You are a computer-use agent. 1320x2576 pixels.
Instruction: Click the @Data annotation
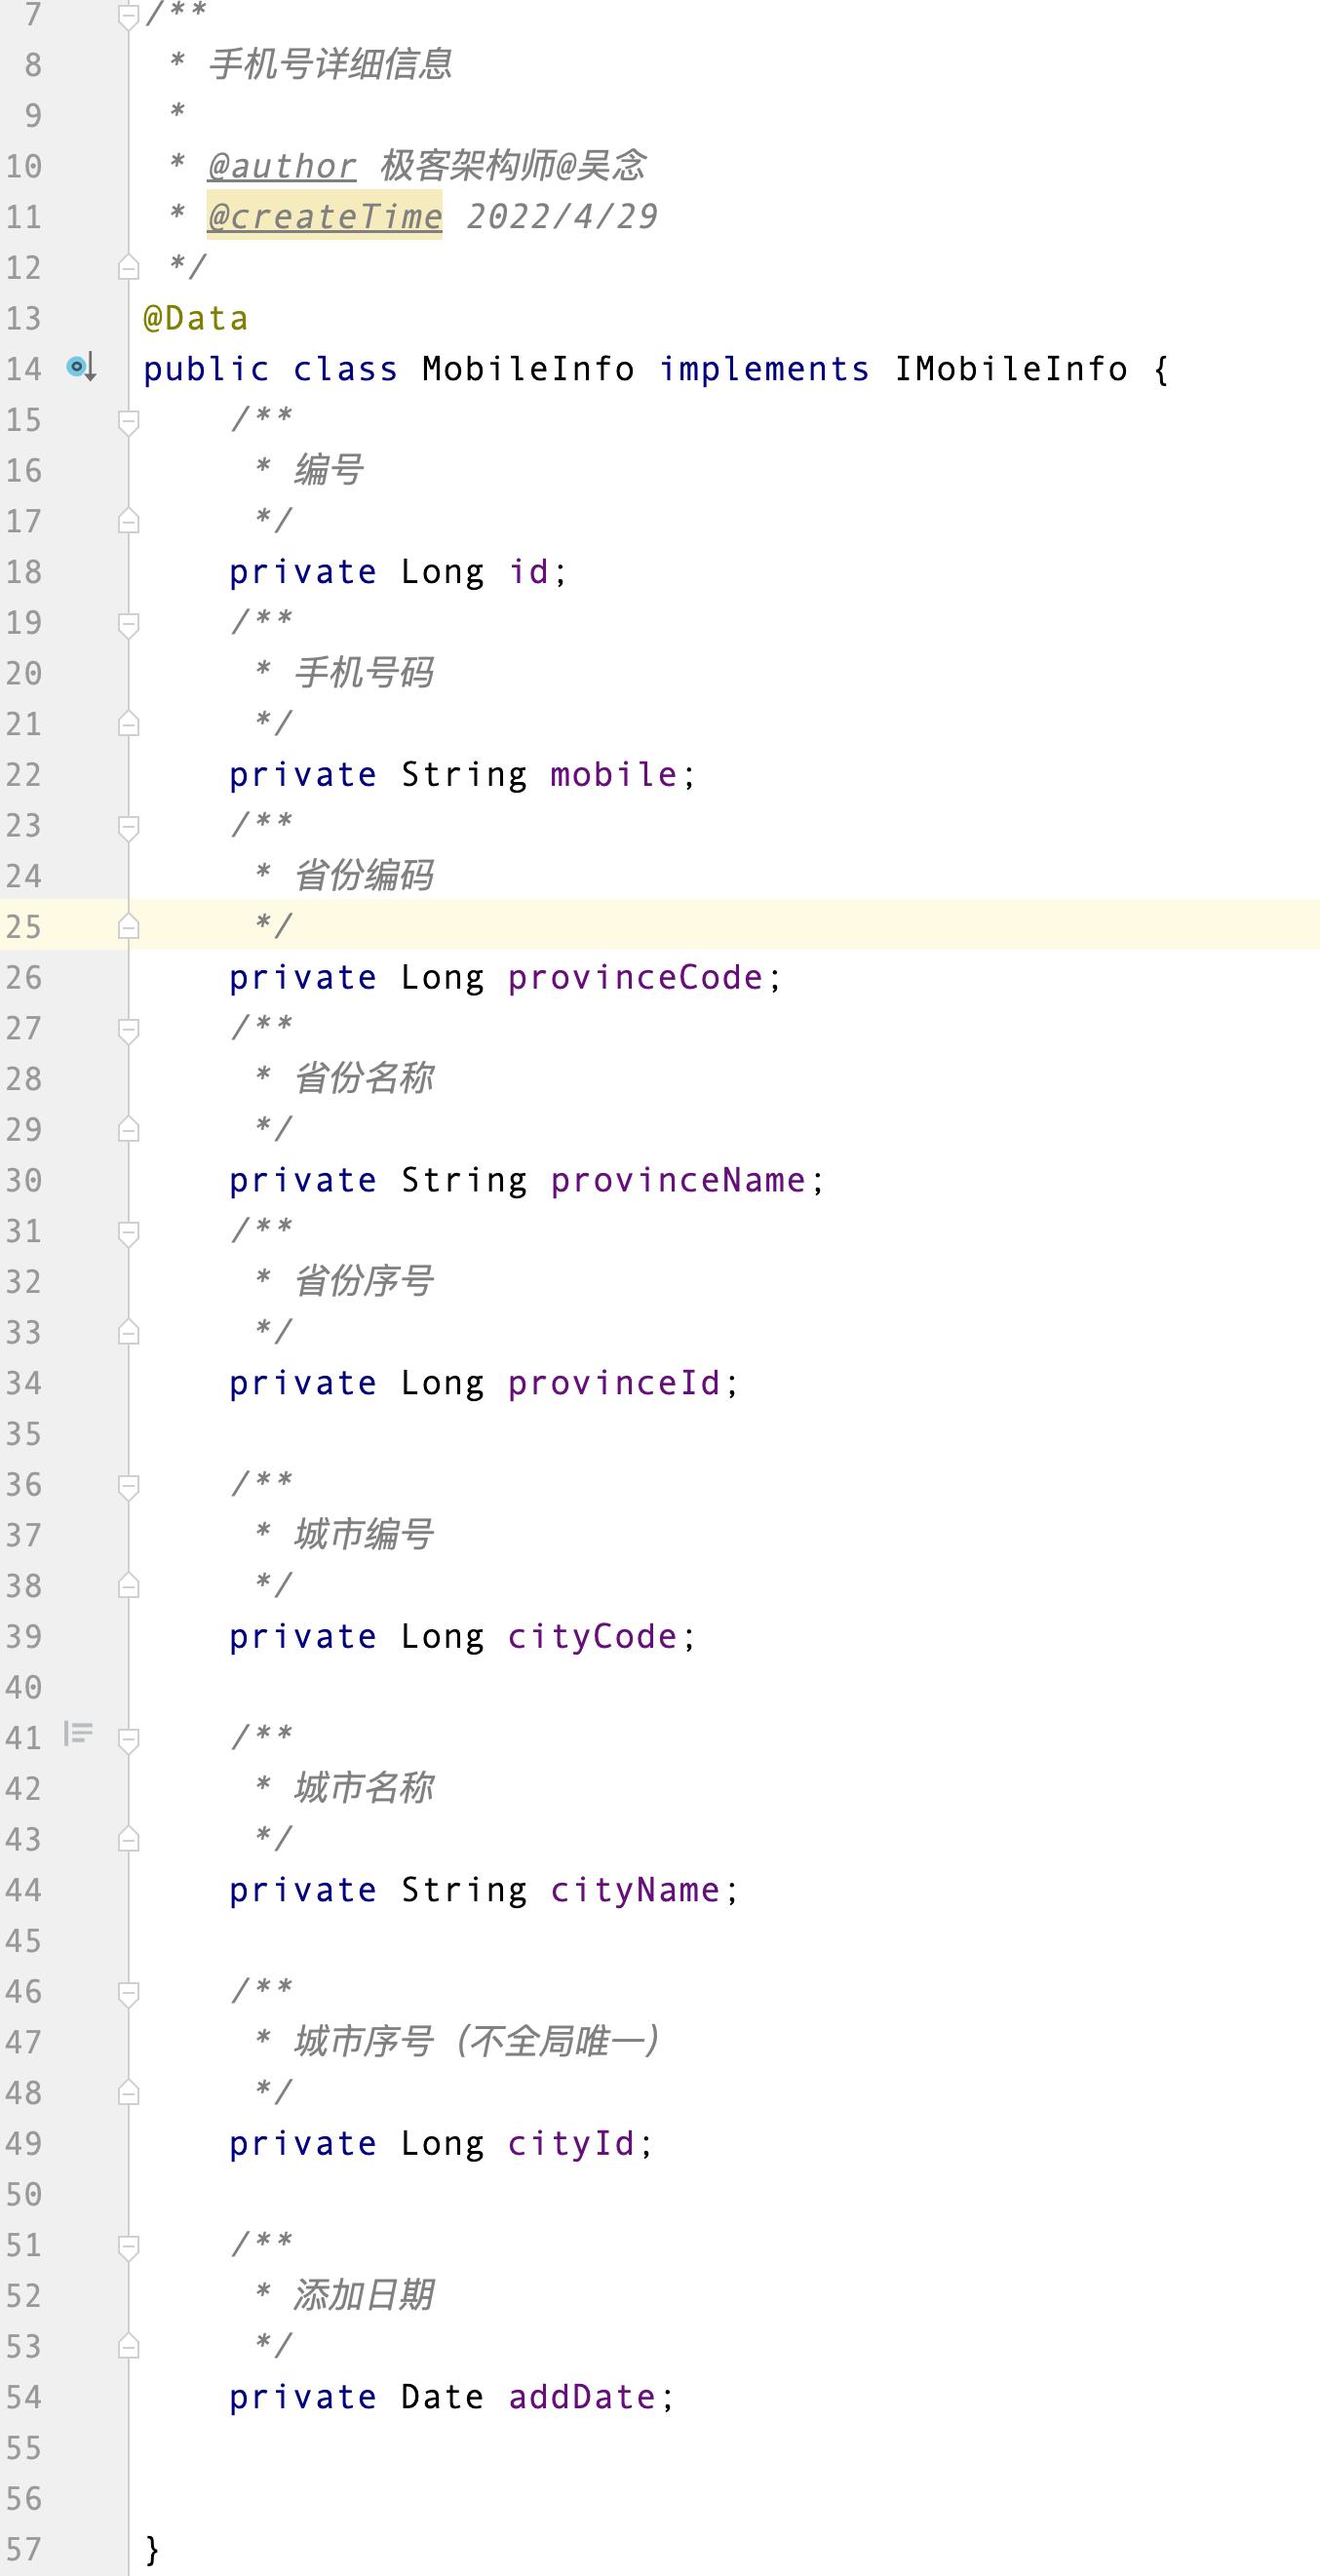click(195, 318)
